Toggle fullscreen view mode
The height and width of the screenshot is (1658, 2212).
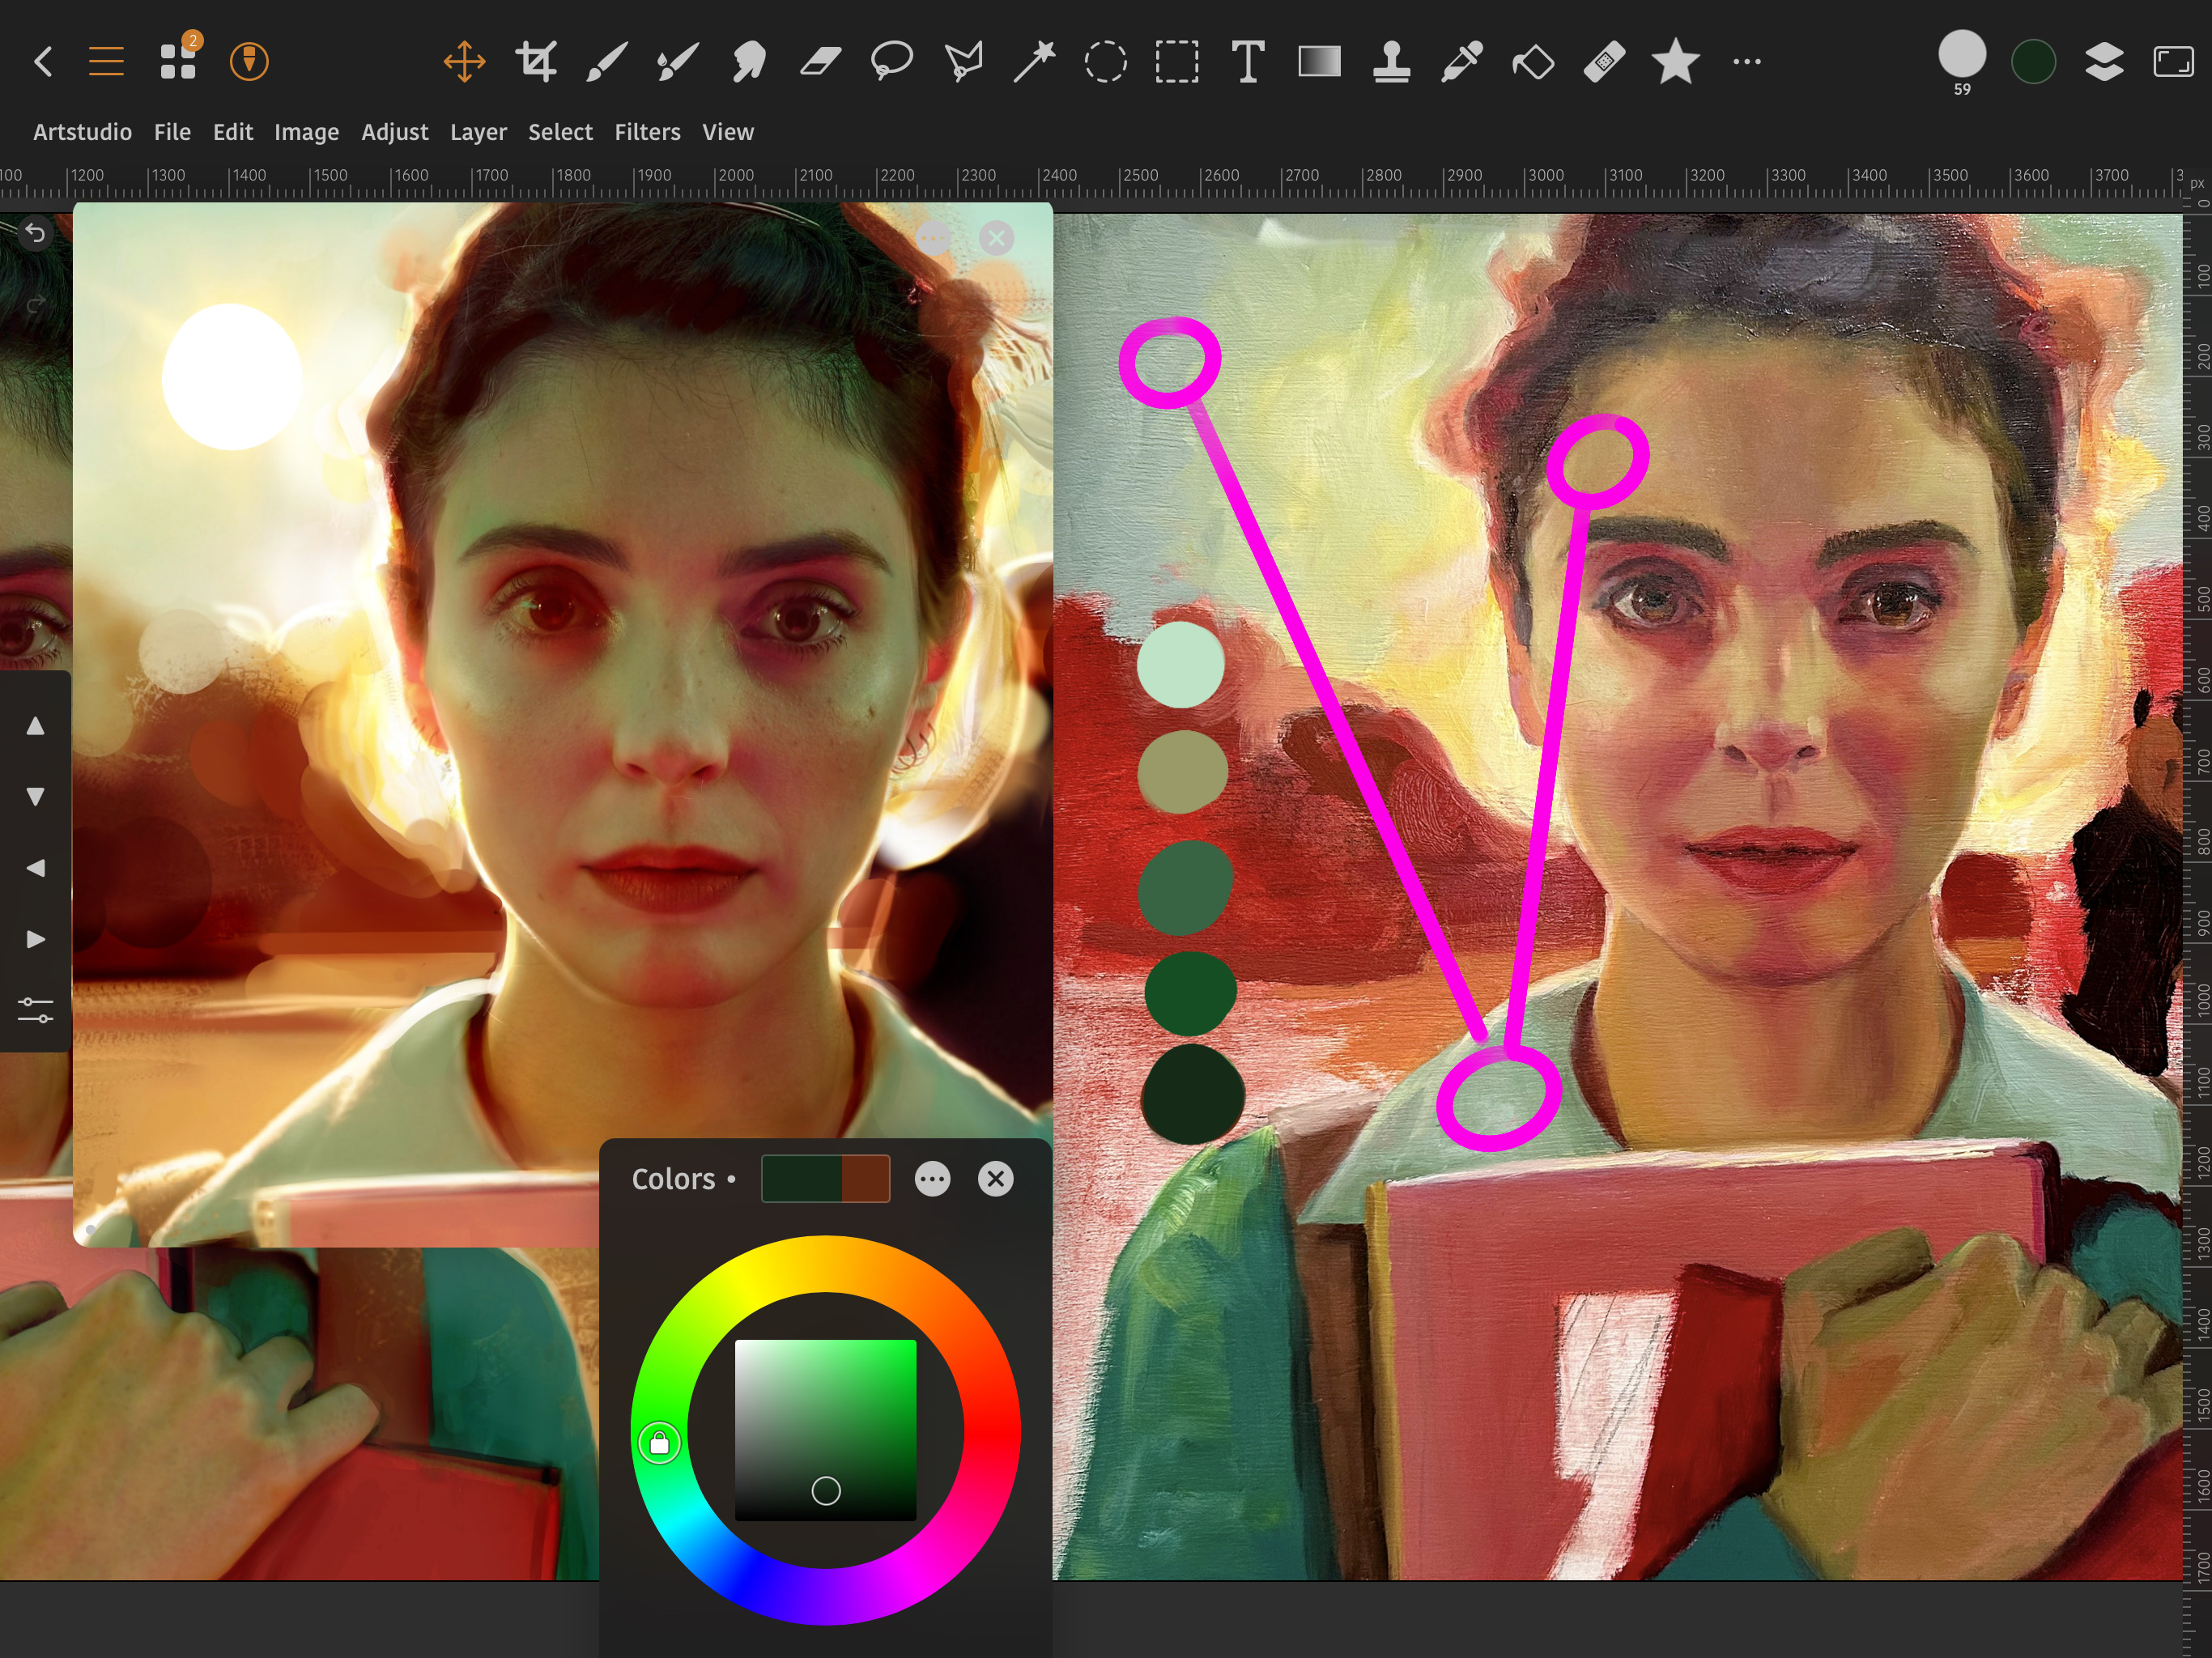(x=2172, y=62)
